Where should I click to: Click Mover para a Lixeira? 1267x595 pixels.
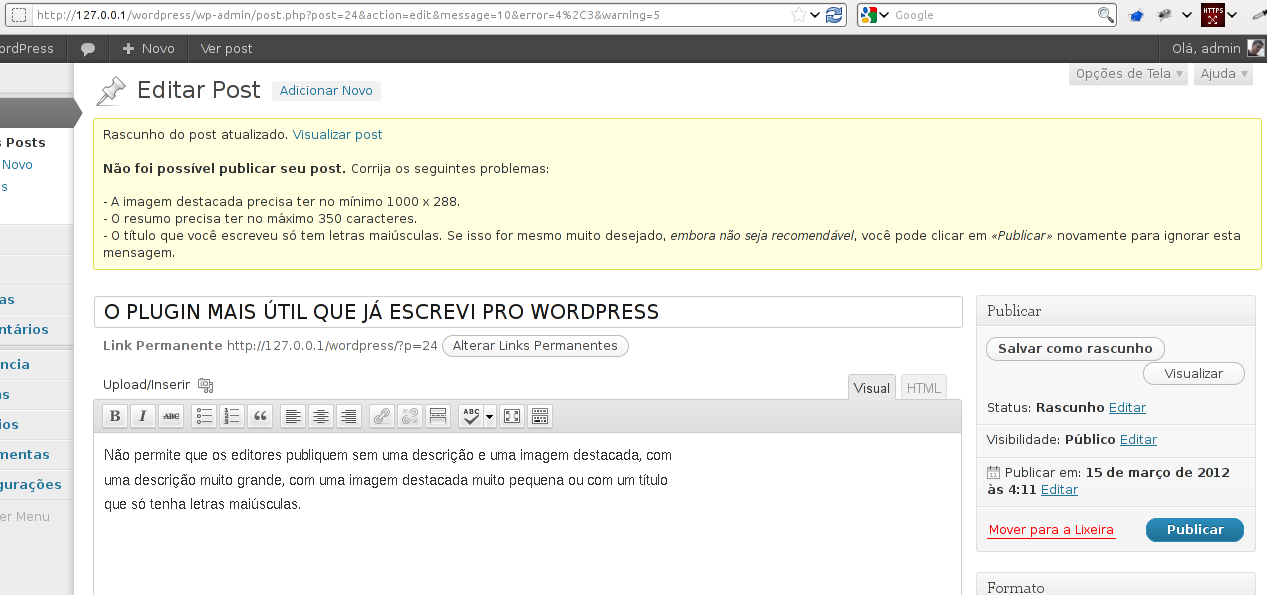(x=1051, y=530)
